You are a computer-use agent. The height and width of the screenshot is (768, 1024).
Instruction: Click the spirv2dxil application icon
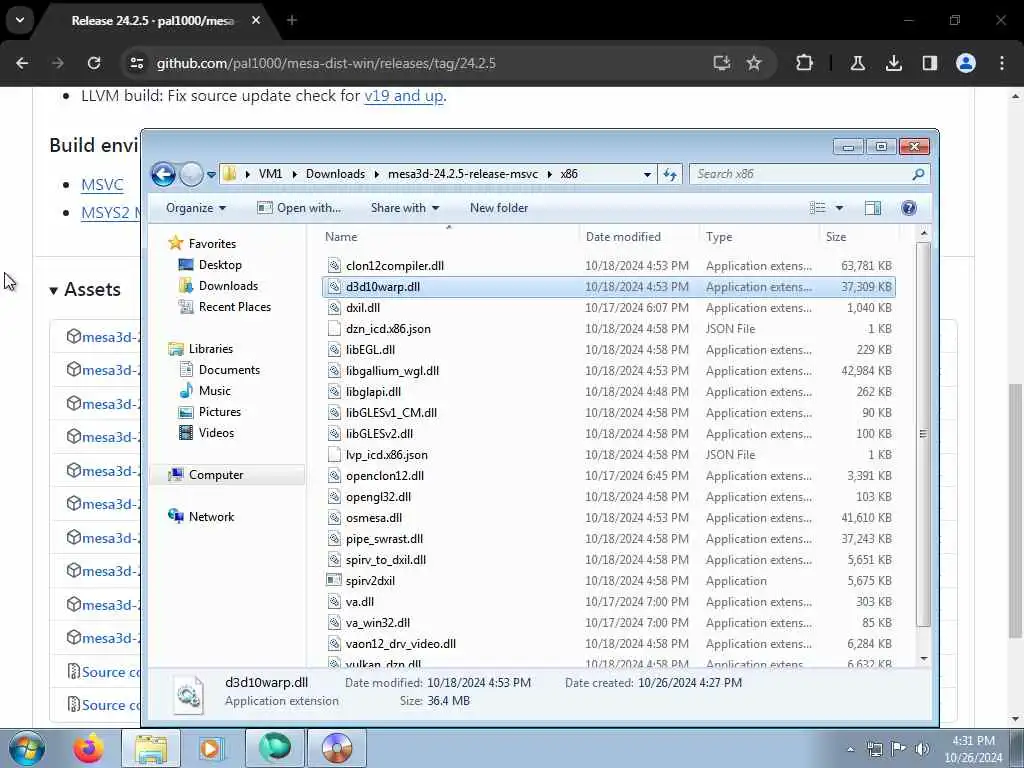click(x=334, y=580)
